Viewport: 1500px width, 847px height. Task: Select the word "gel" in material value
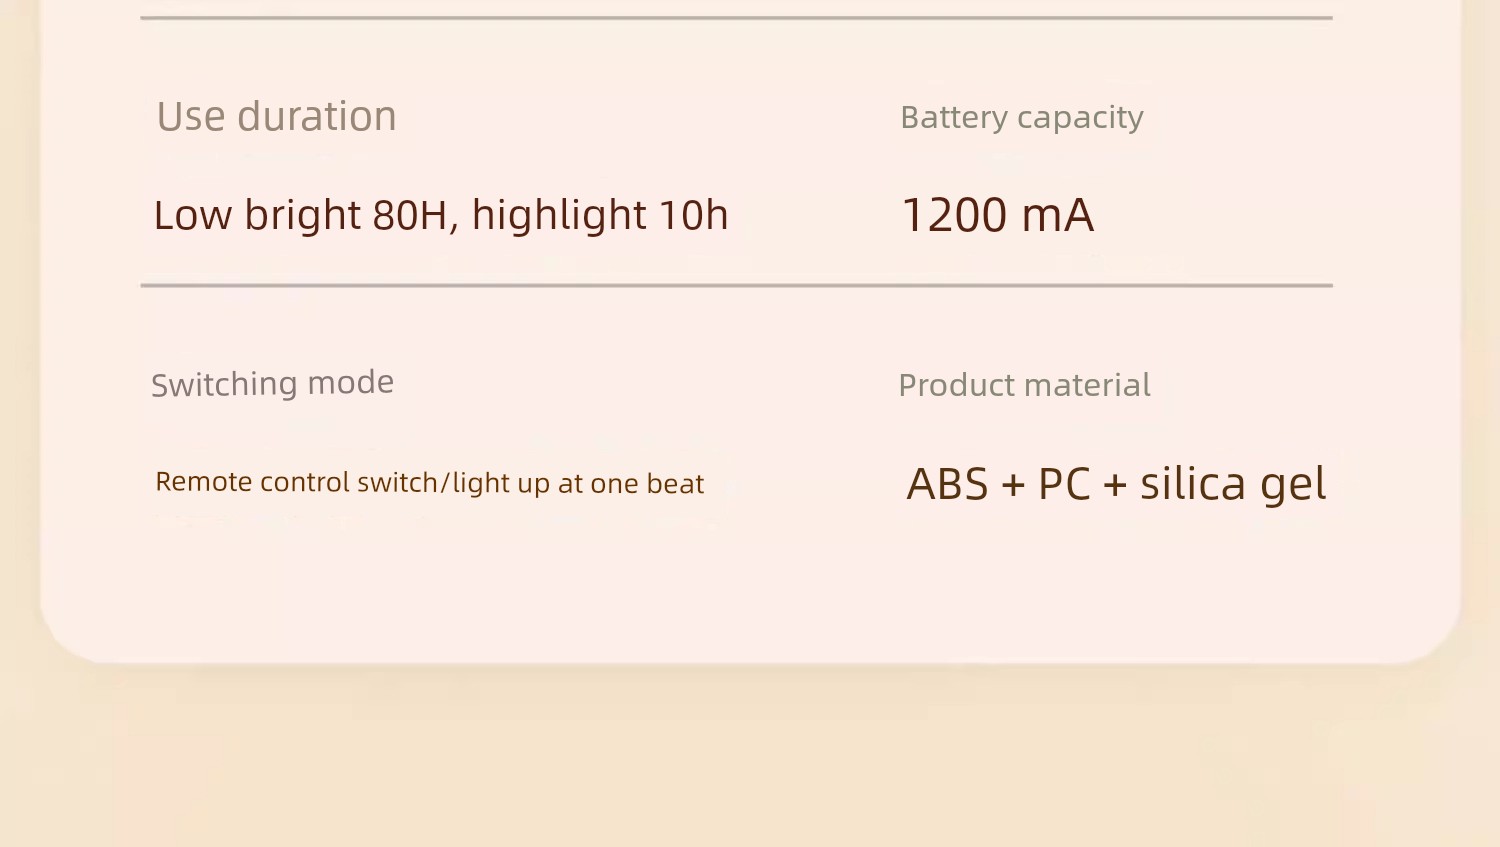1293,486
